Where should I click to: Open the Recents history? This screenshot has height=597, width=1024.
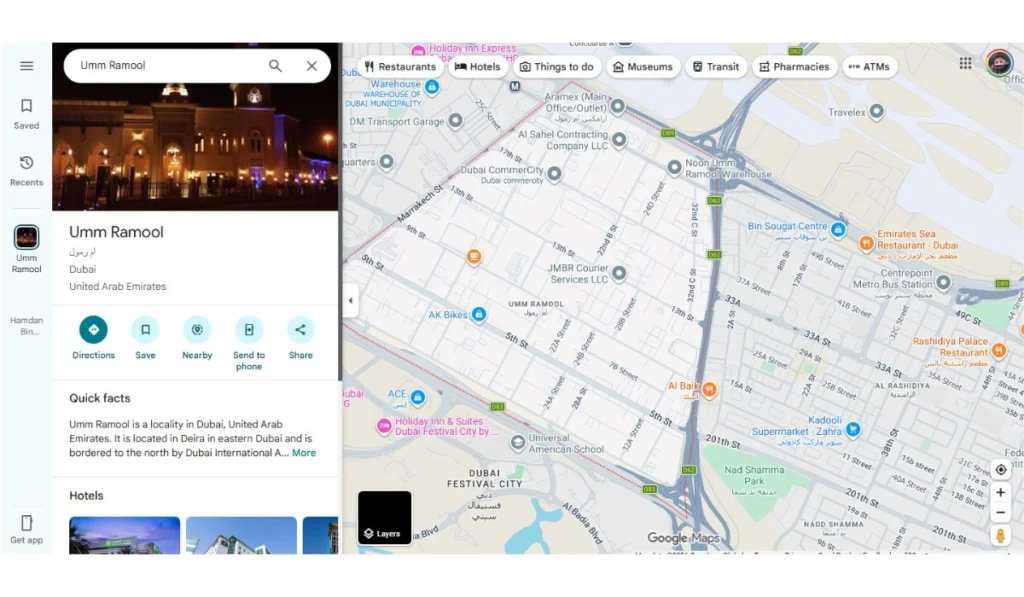[x=26, y=171]
